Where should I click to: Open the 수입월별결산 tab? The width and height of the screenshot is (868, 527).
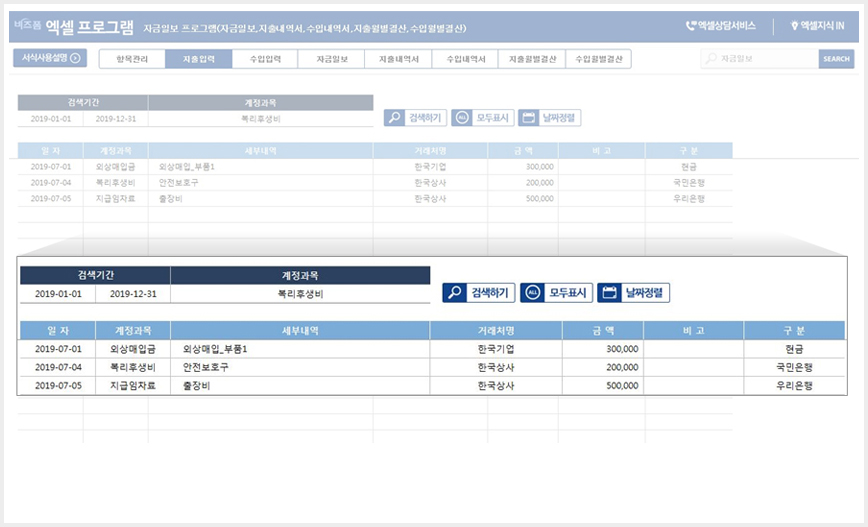[598, 59]
